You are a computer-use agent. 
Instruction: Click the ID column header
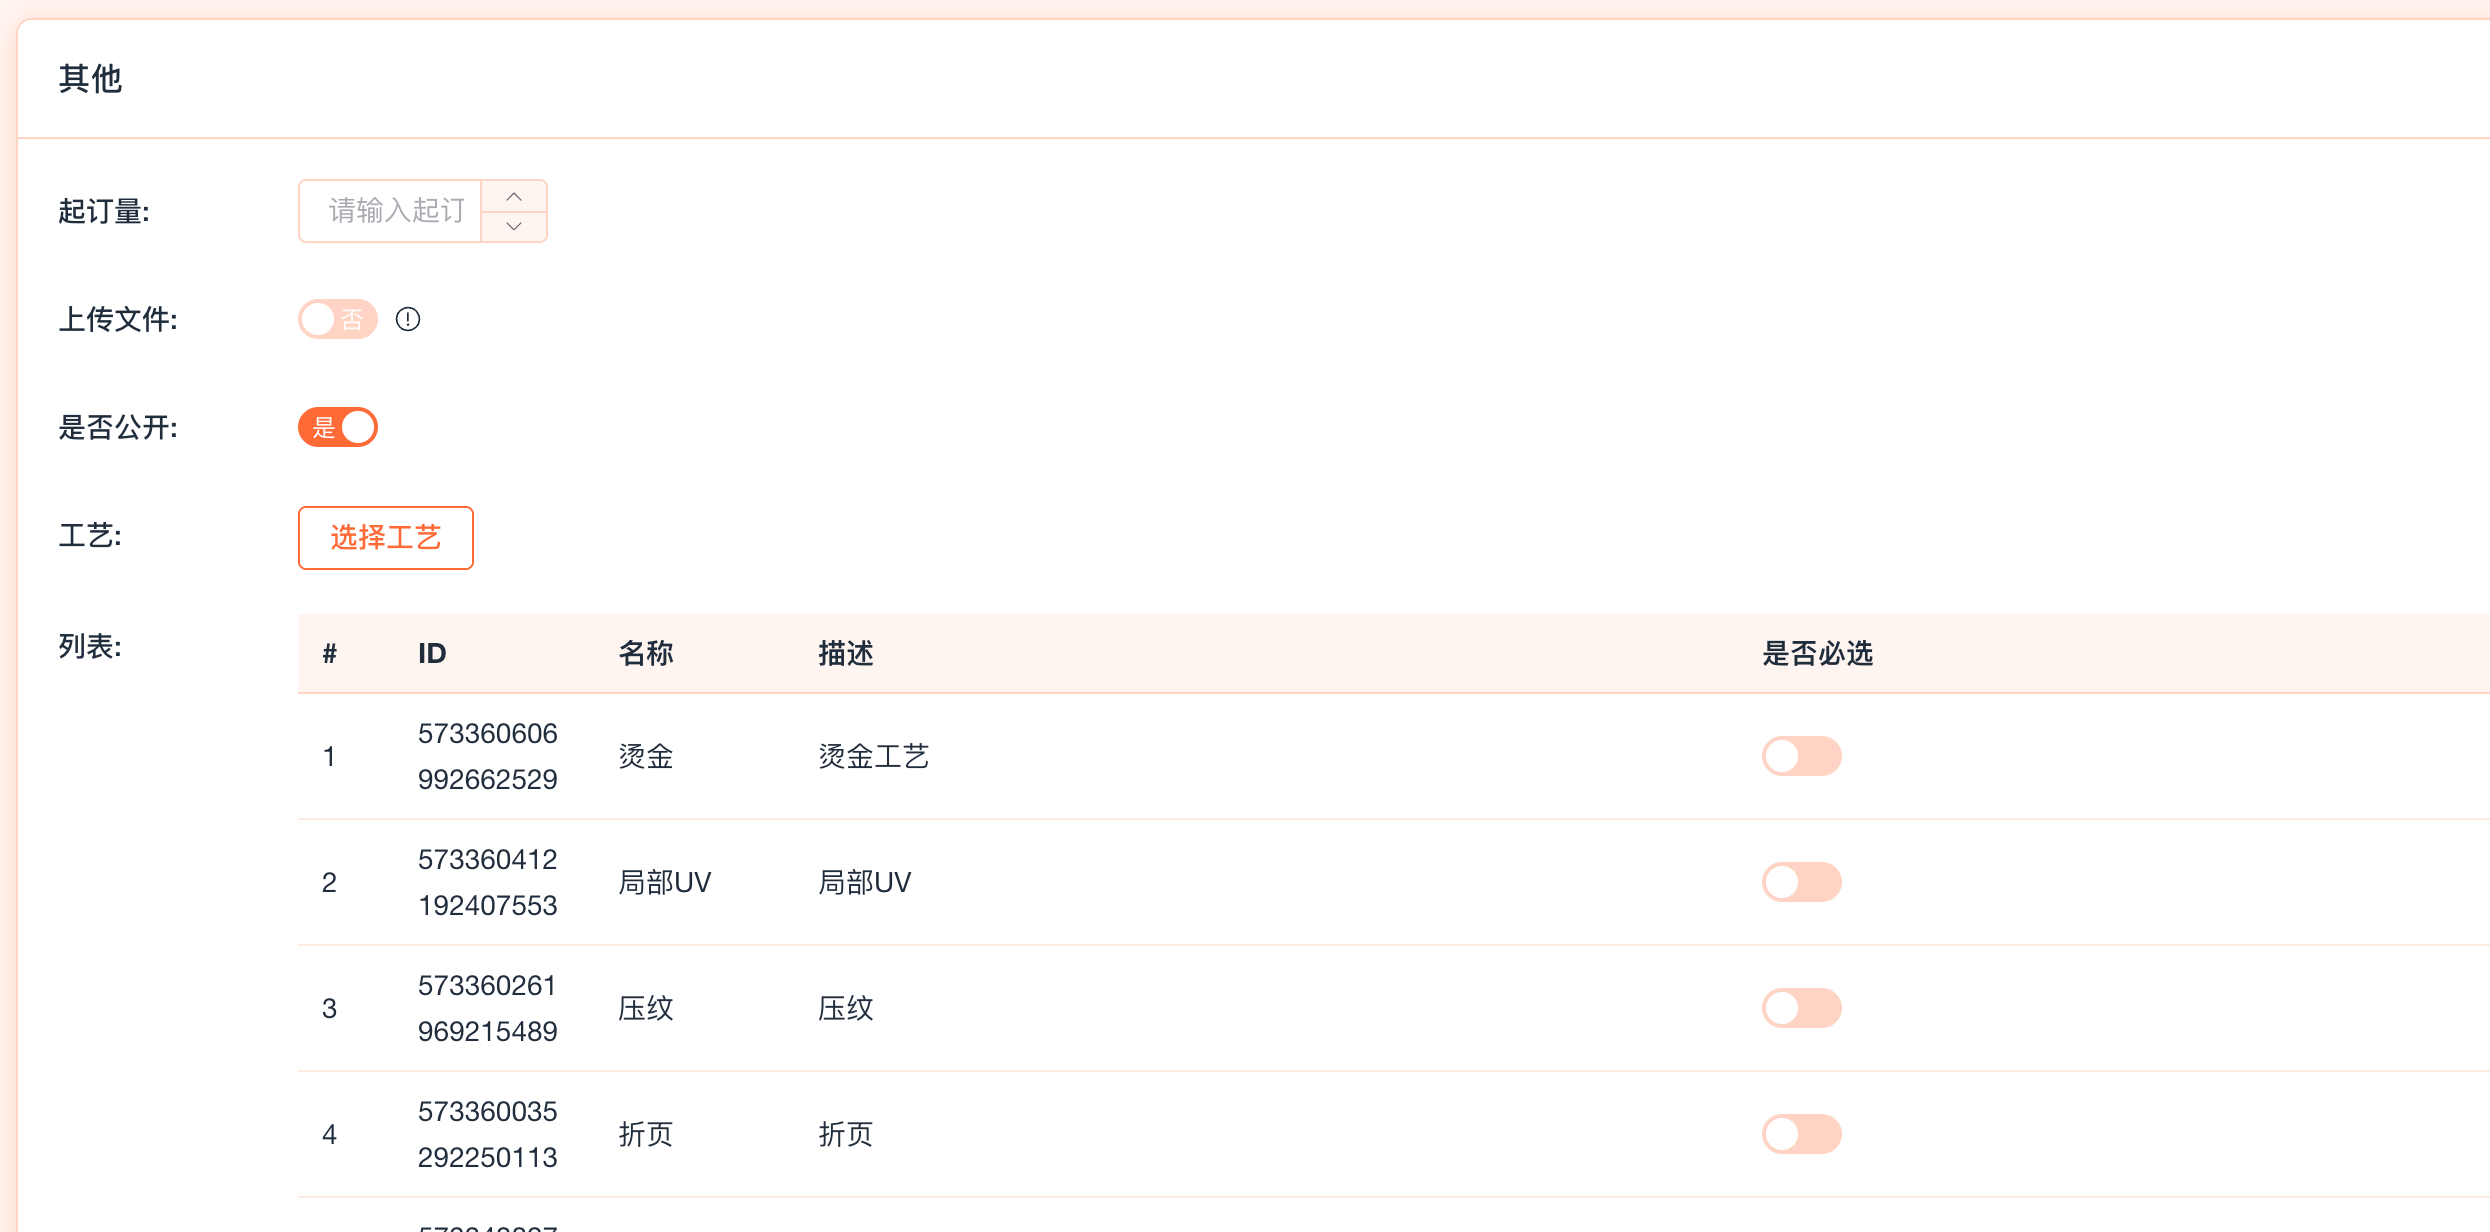tap(432, 654)
